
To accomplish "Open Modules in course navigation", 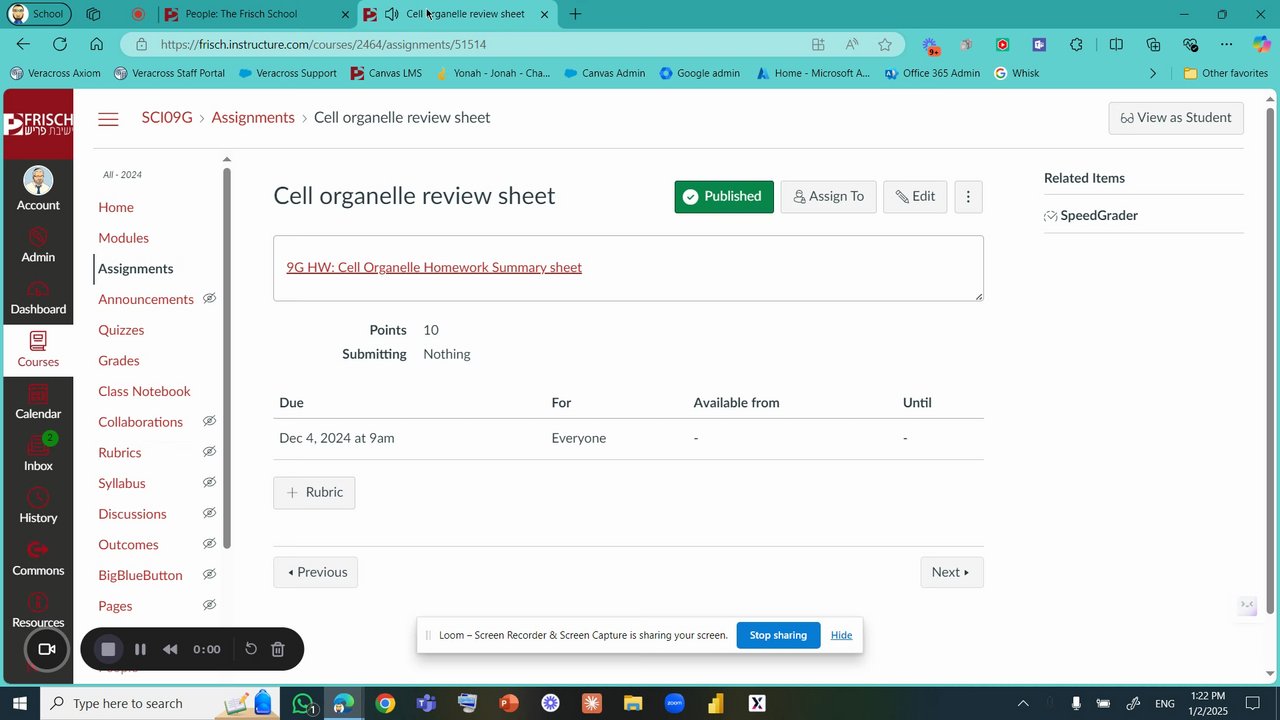I will coord(123,238).
